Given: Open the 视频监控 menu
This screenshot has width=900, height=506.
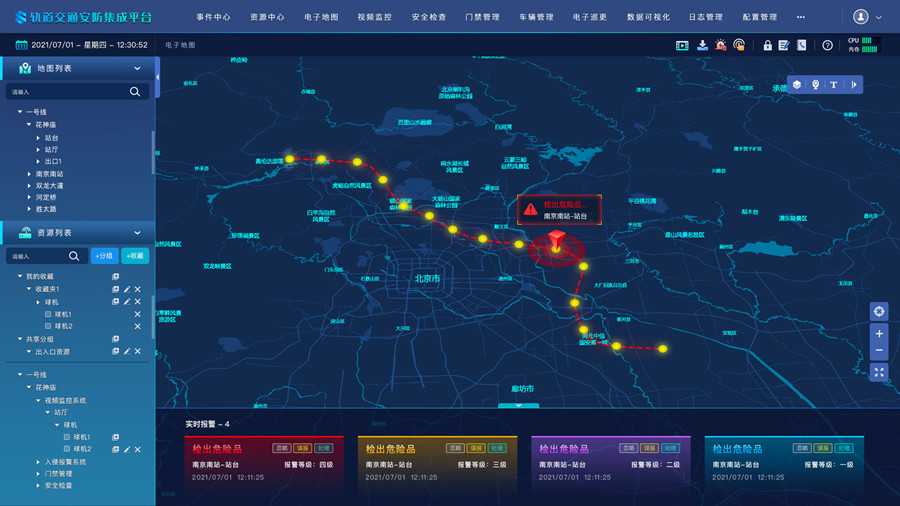Looking at the screenshot, I should point(374,17).
